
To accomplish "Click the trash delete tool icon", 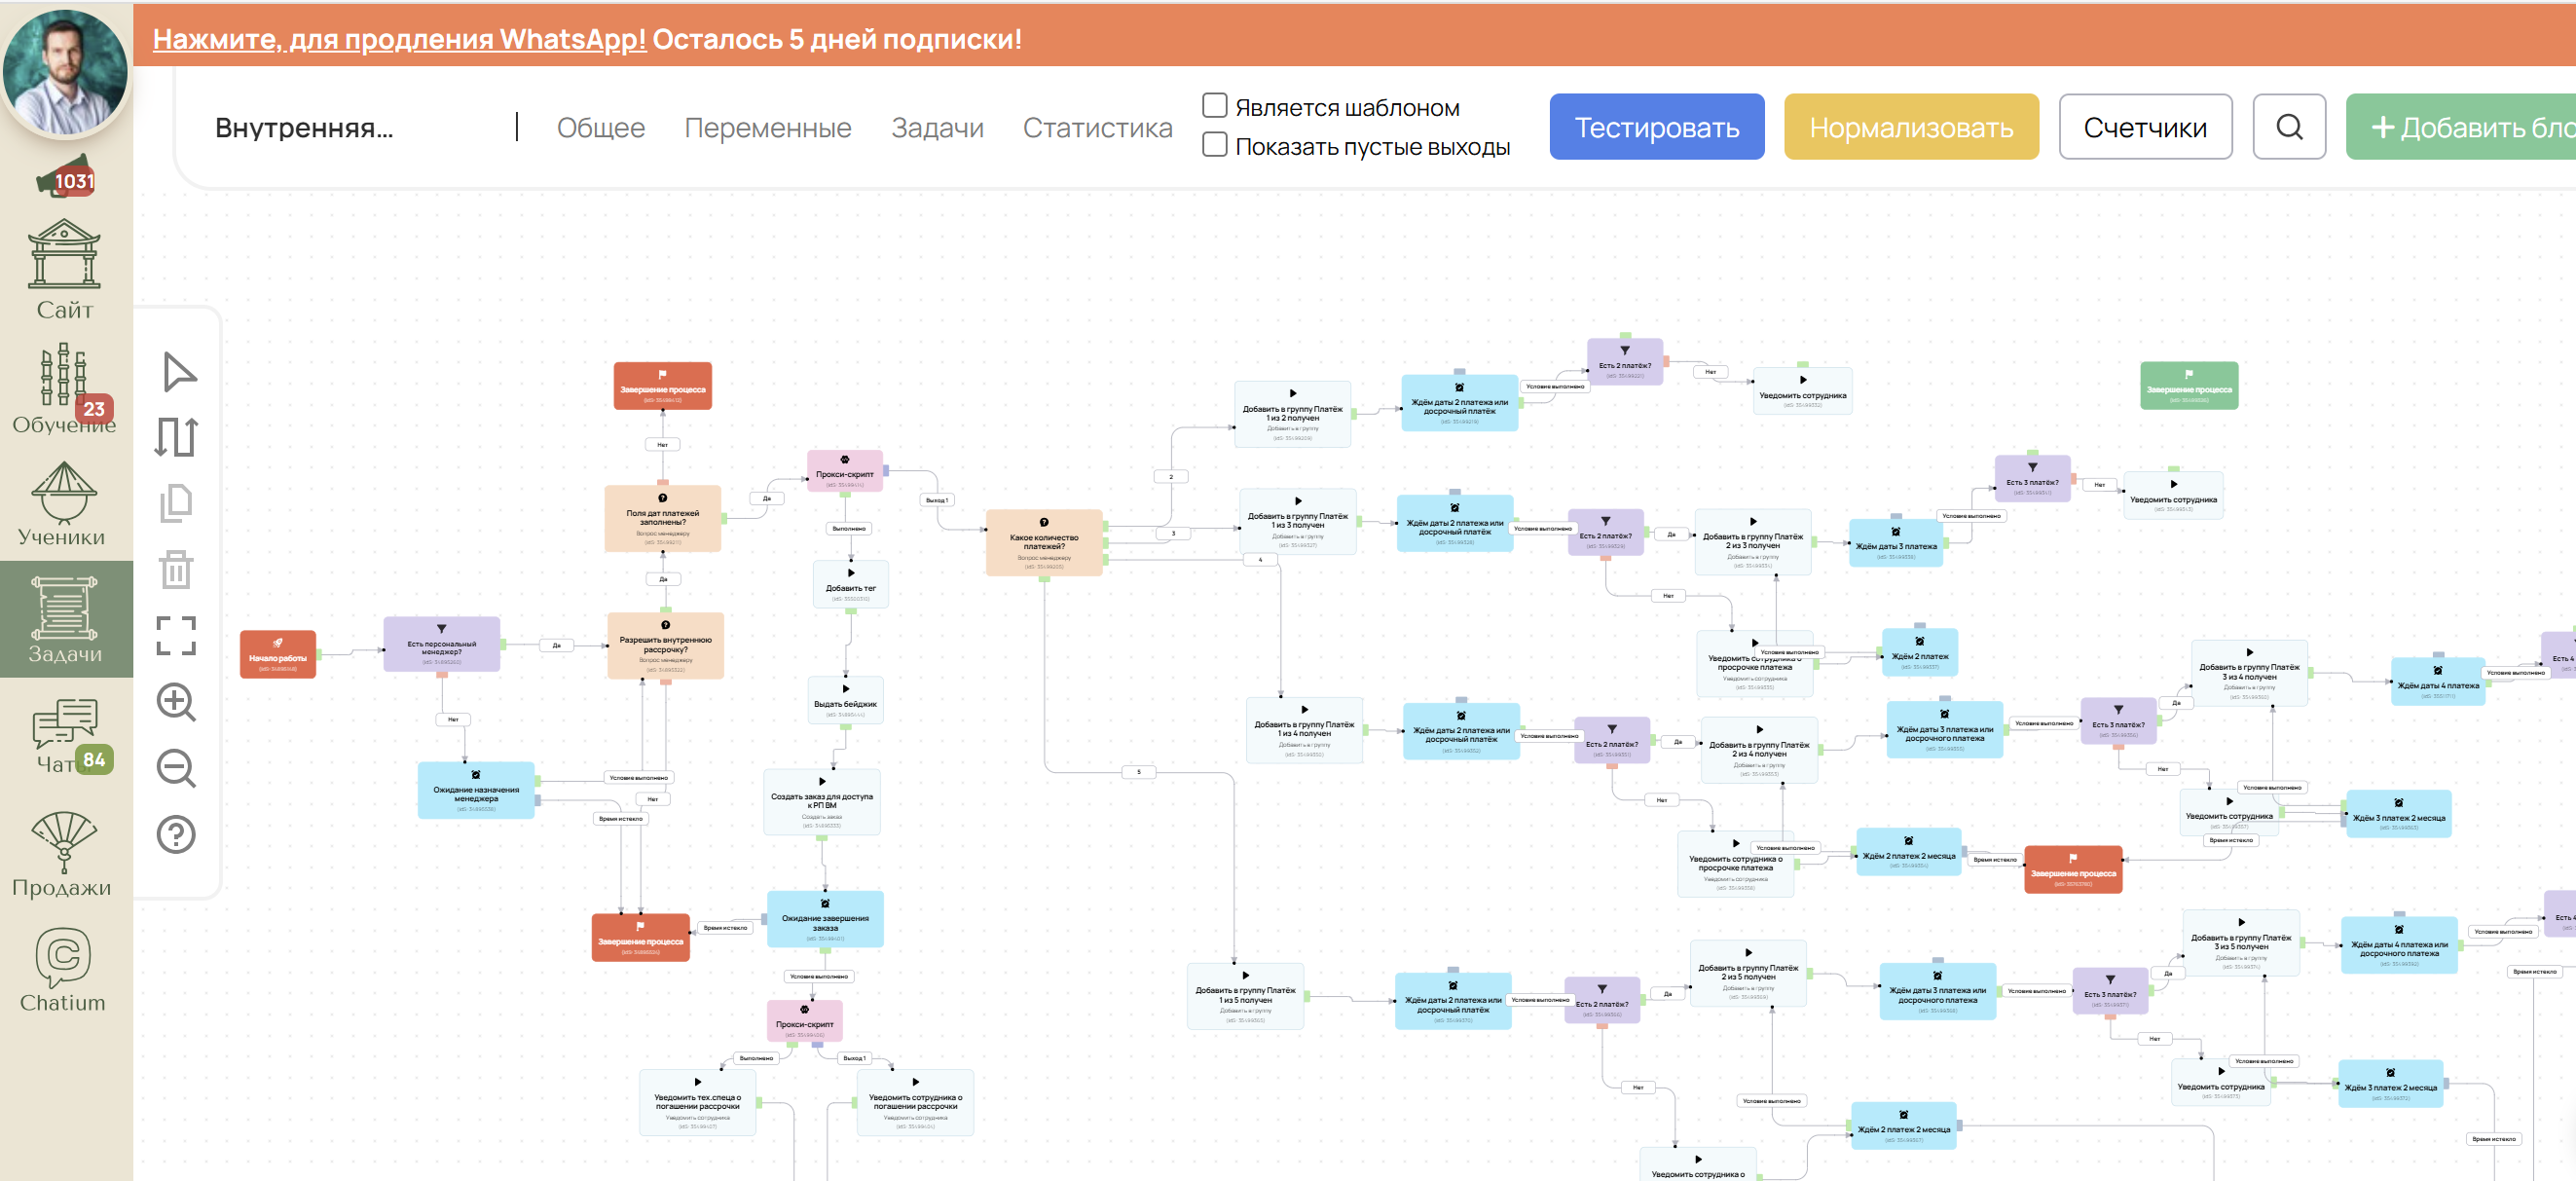I will (x=176, y=569).
